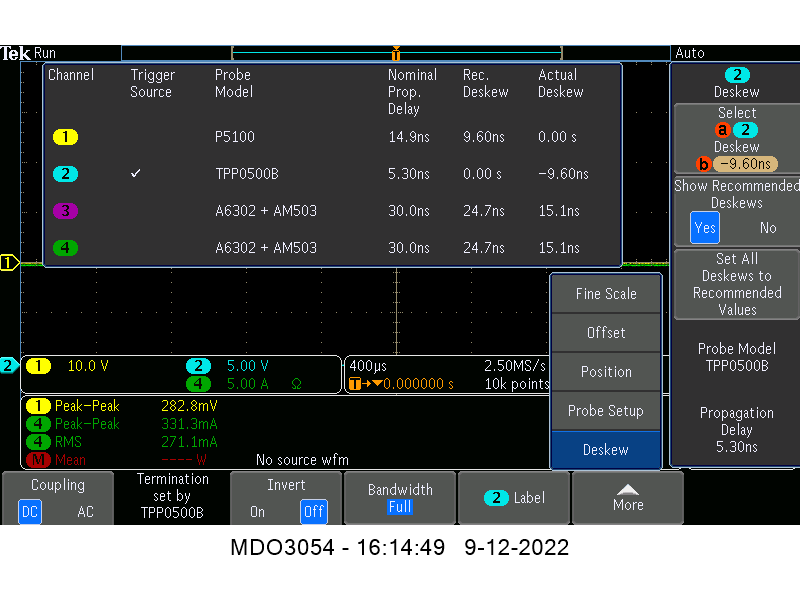Image resolution: width=800 pixels, height=600 pixels.
Task: Click the orange 'b' knob indicator beside deskew value
Action: click(704, 164)
